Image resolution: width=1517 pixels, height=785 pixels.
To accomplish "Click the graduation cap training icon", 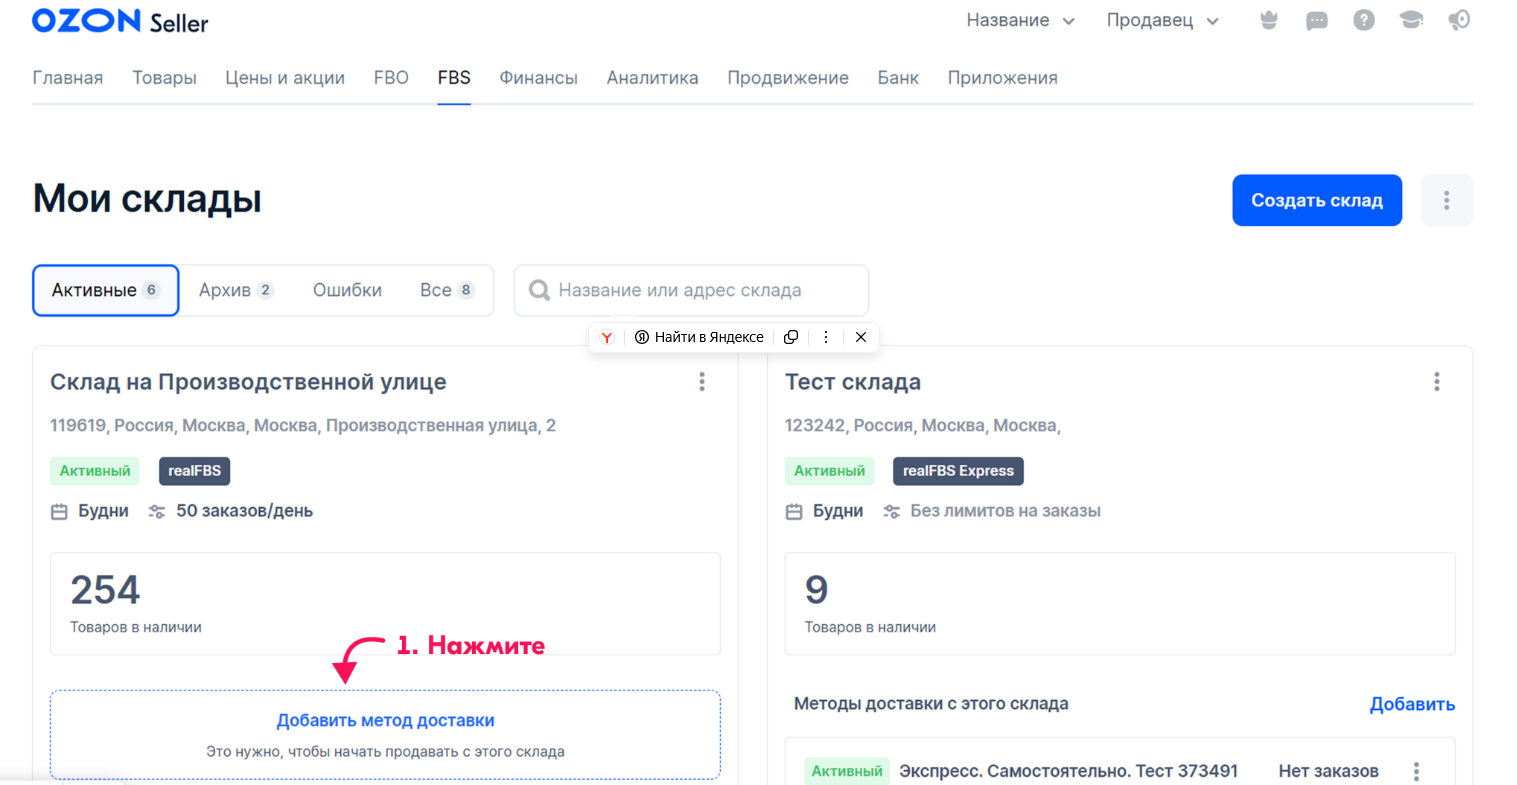I will click(1411, 21).
